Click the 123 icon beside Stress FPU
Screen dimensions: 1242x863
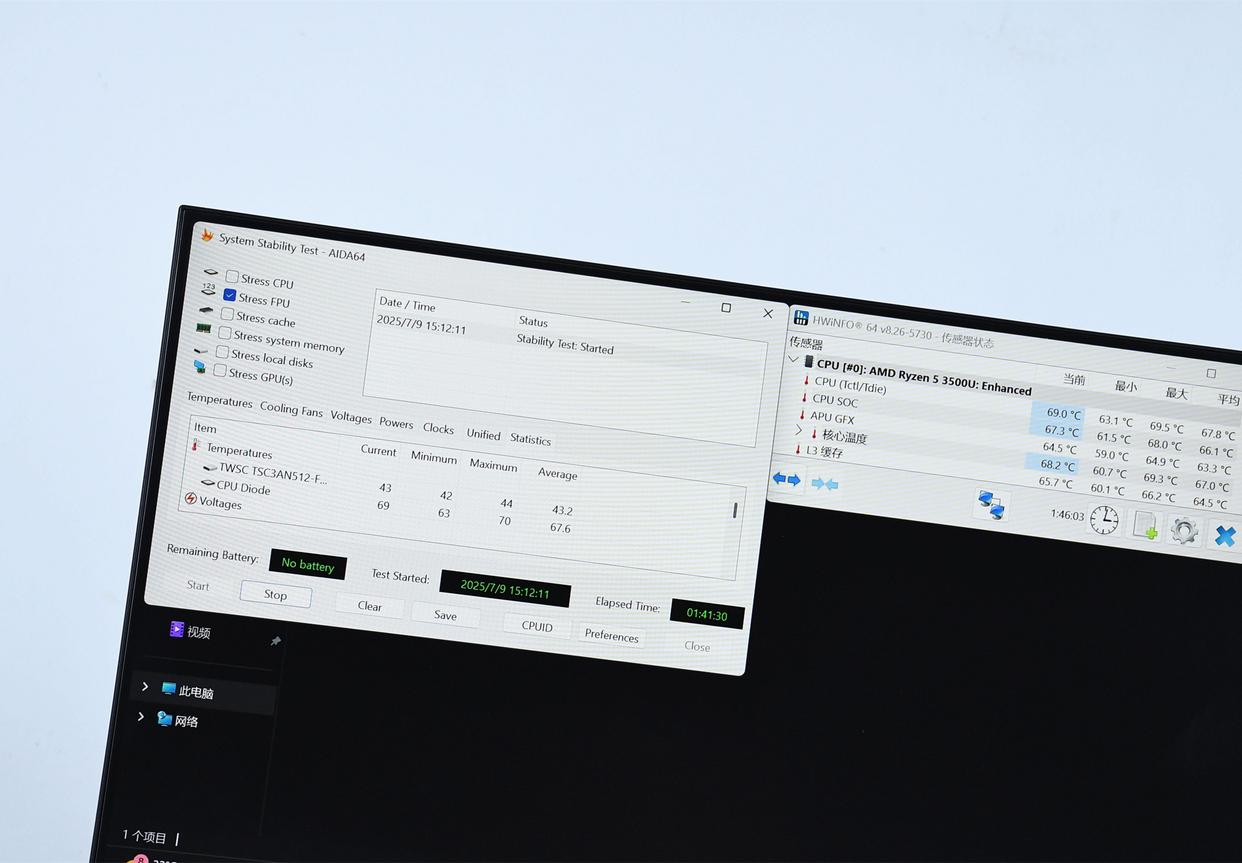[x=208, y=290]
